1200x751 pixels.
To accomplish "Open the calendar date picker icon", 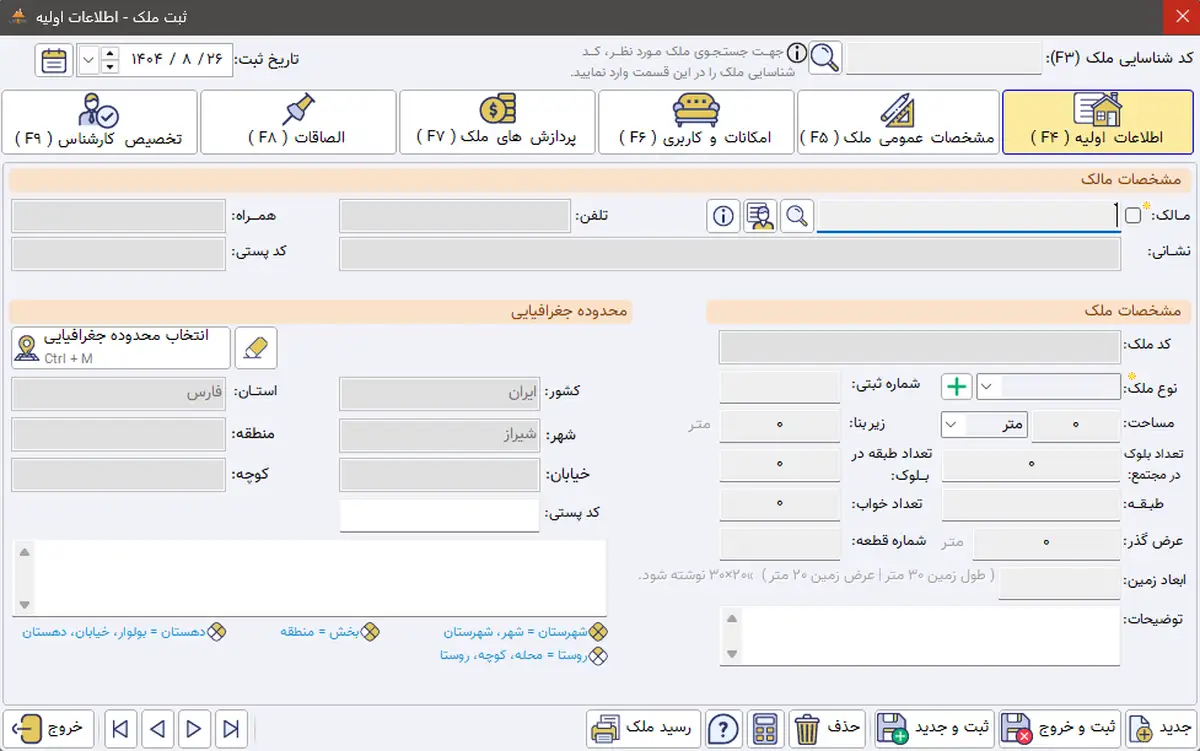I will click(x=54, y=60).
